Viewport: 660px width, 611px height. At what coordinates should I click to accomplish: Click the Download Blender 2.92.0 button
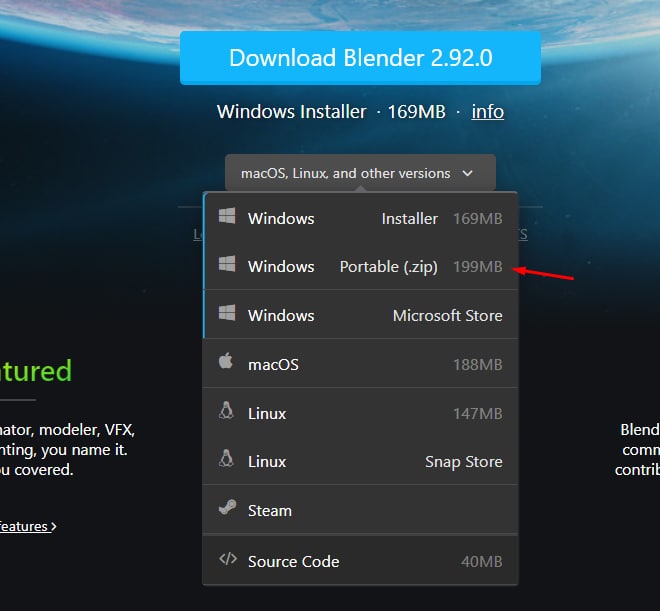(x=360, y=58)
